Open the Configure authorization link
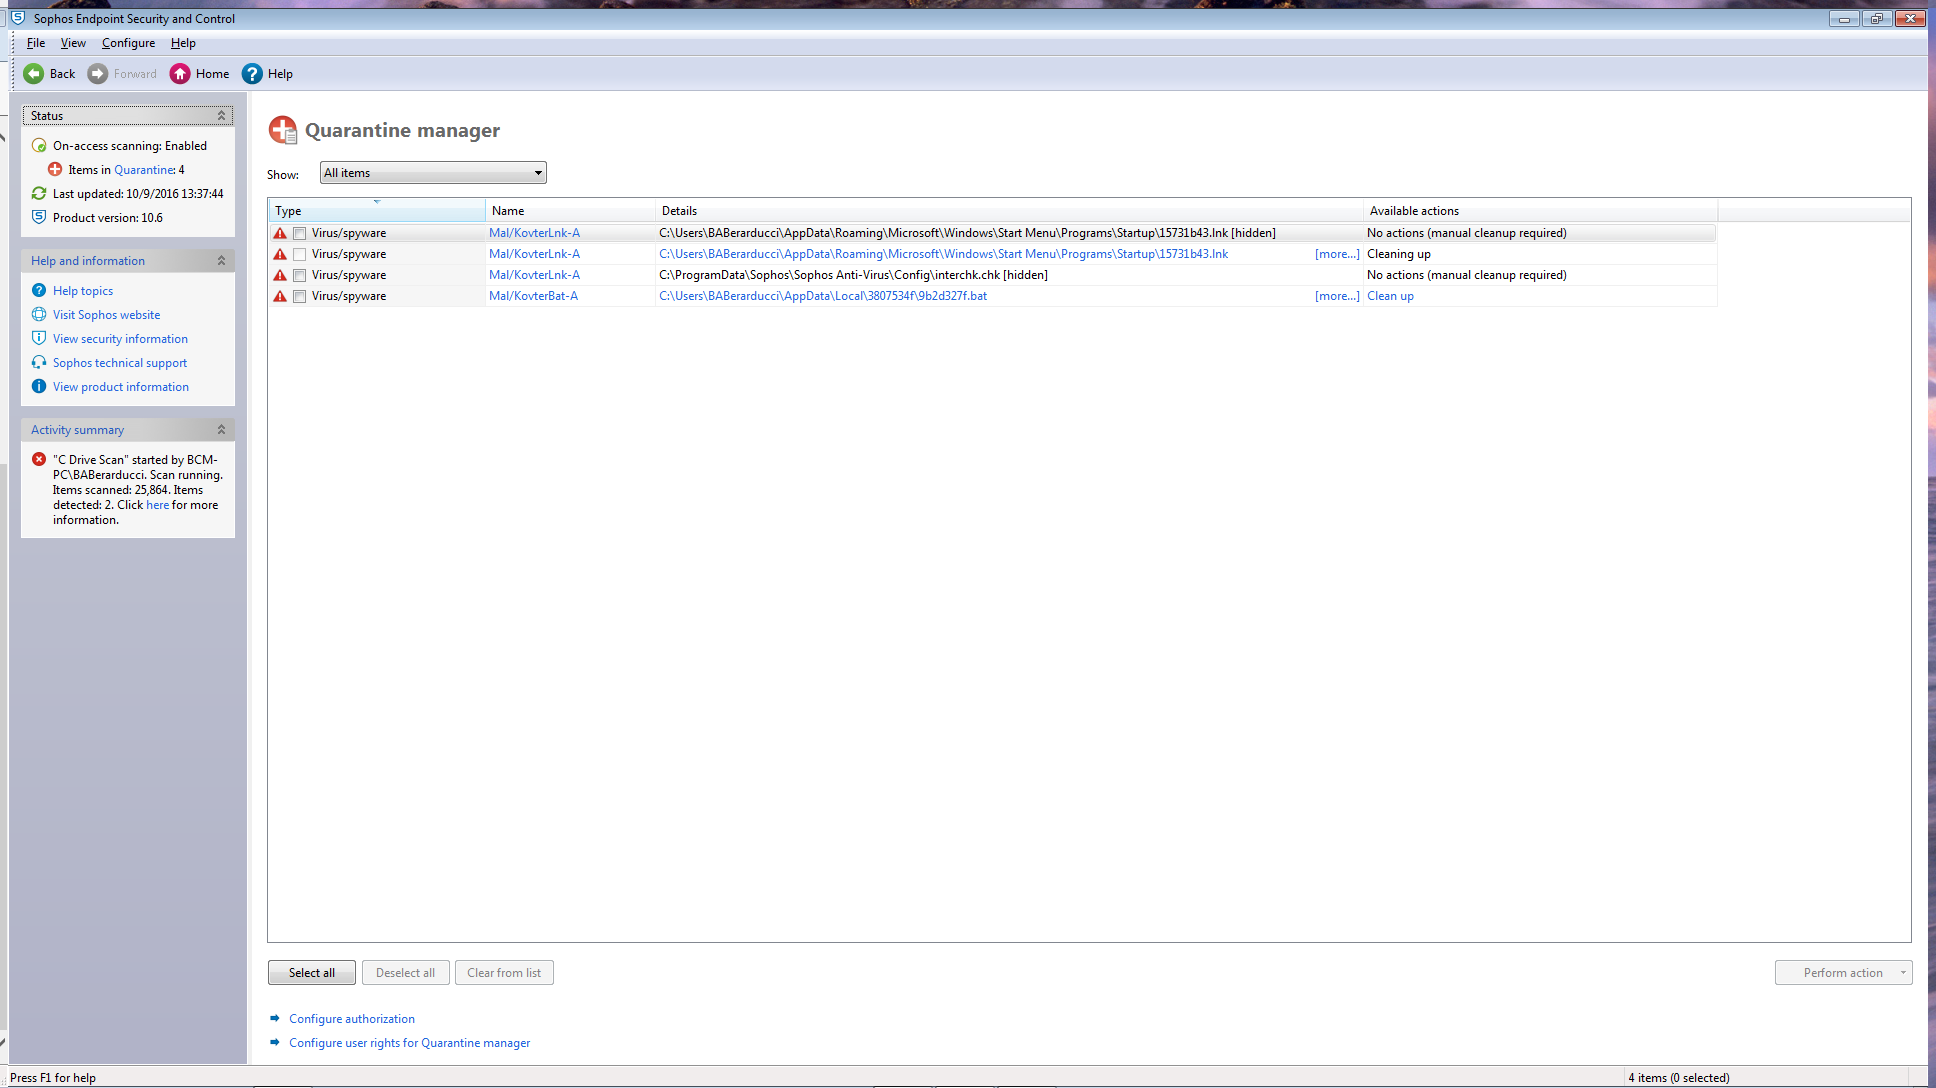1936x1088 pixels. coord(352,1019)
